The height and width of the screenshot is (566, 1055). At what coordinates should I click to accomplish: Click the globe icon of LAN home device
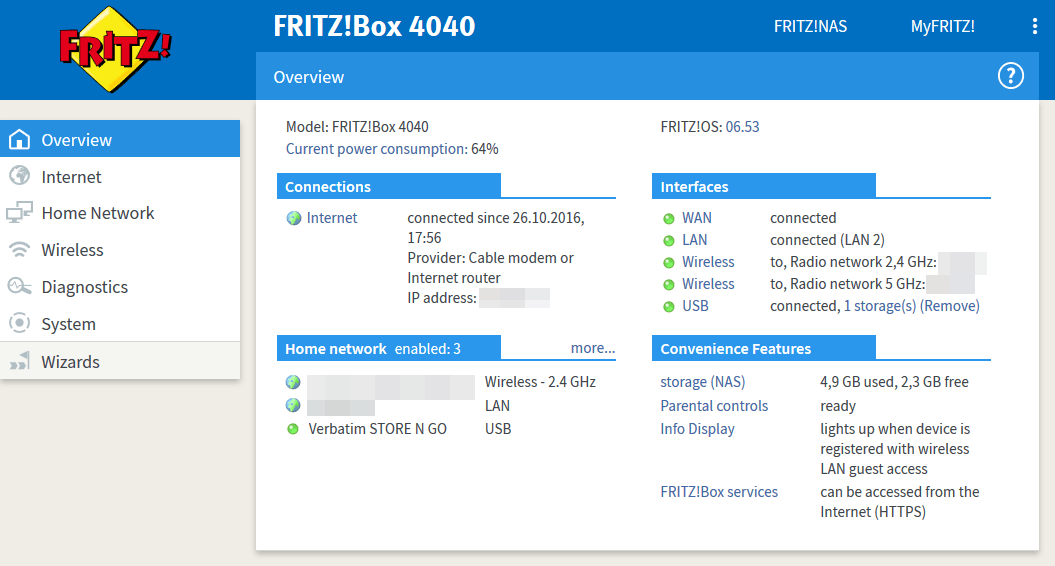click(x=293, y=405)
